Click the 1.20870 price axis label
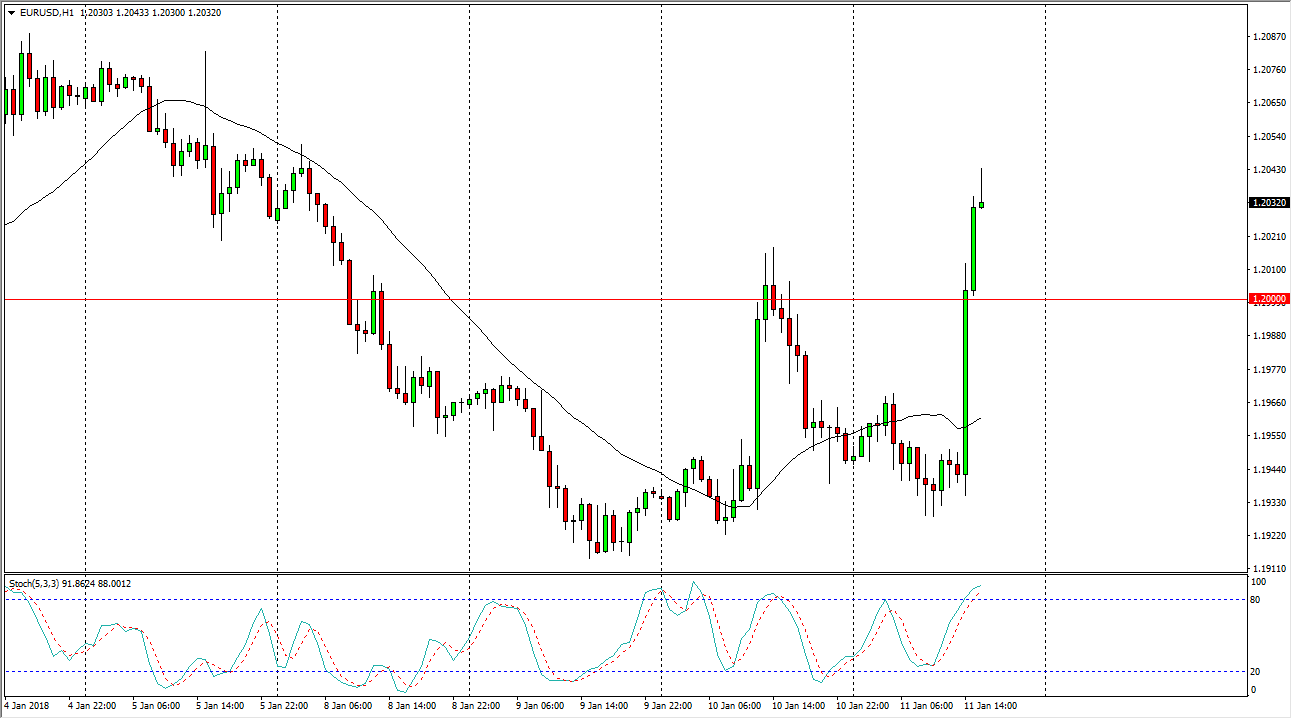The height and width of the screenshot is (719, 1292). point(1269,37)
